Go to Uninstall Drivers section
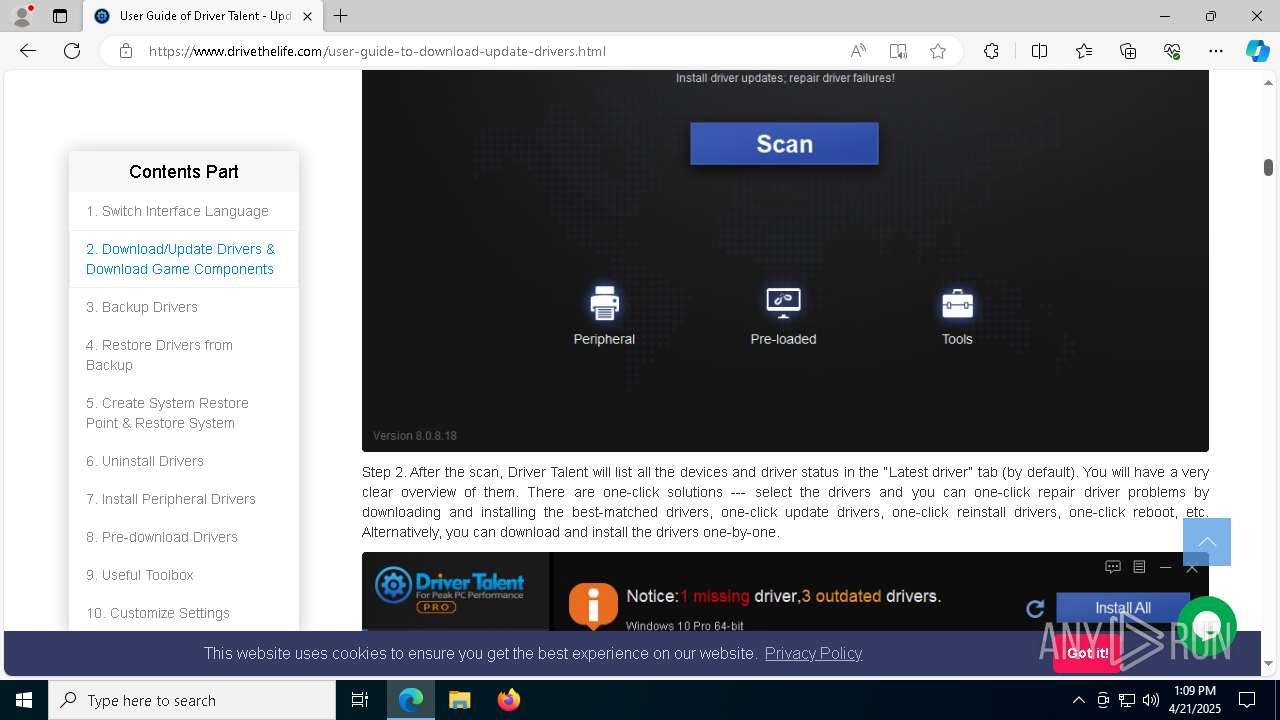Image resolution: width=1280 pixels, height=720 pixels. click(x=184, y=461)
